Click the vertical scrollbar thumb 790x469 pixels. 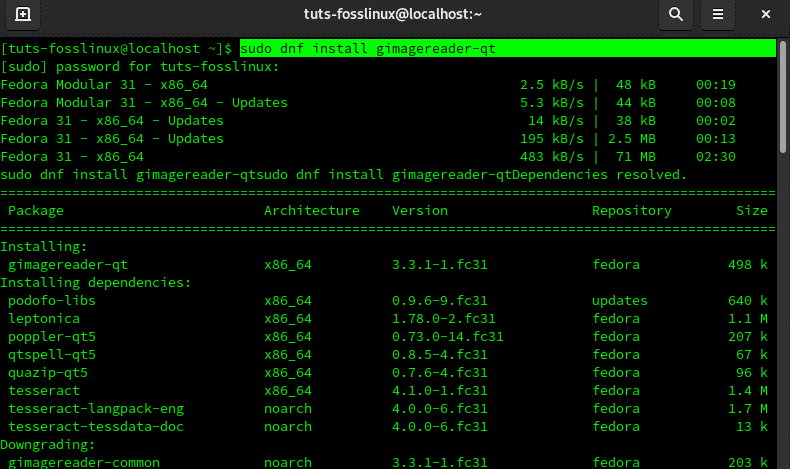pos(782,96)
